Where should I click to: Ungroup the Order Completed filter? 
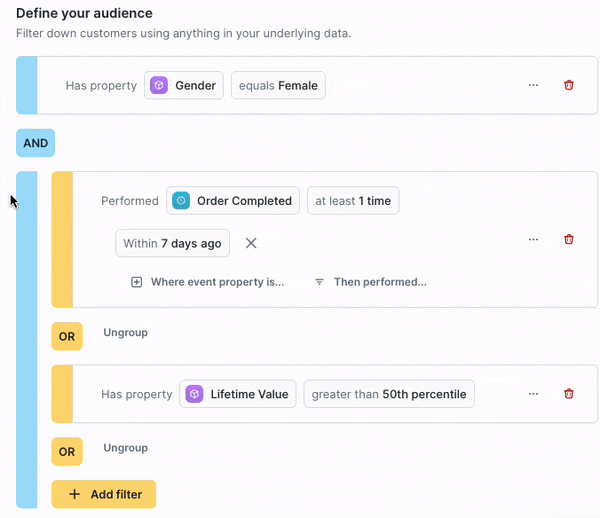click(125, 333)
